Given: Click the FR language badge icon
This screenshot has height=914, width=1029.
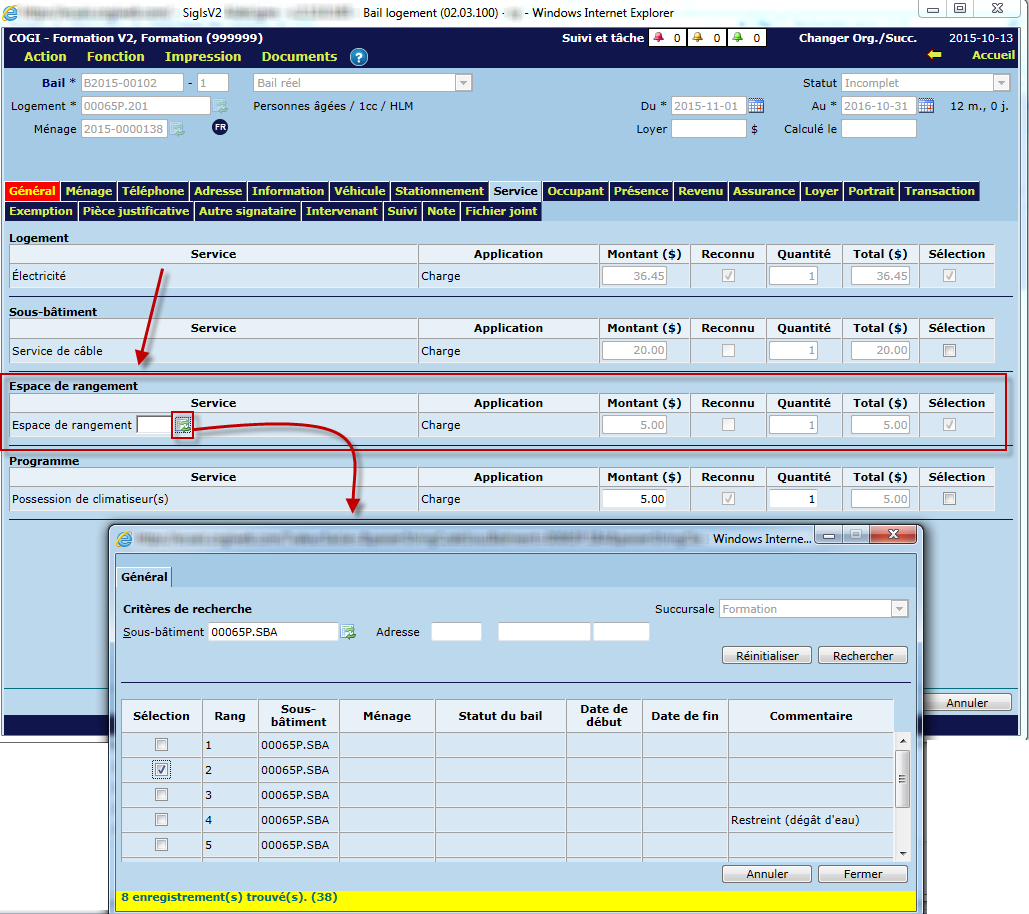Looking at the screenshot, I should tap(220, 128).
